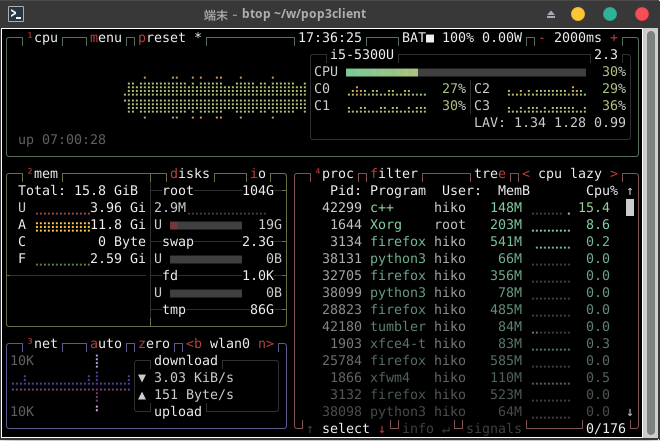
Task: Click the swap disk usage bar
Action: tap(206, 259)
